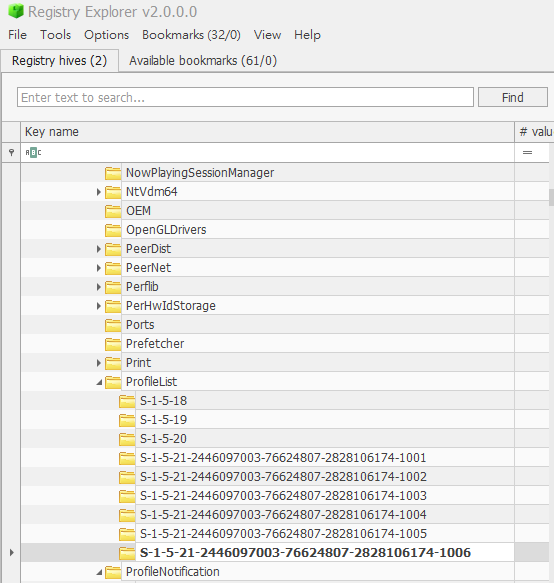Click the vertical scrollbar thumb
554x583 pixels.
coord(551,197)
